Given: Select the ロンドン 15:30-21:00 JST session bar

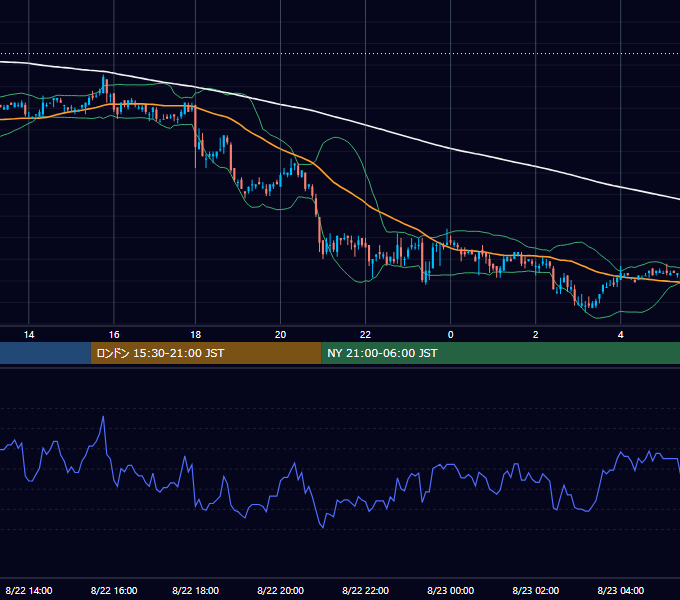Looking at the screenshot, I should click(206, 353).
